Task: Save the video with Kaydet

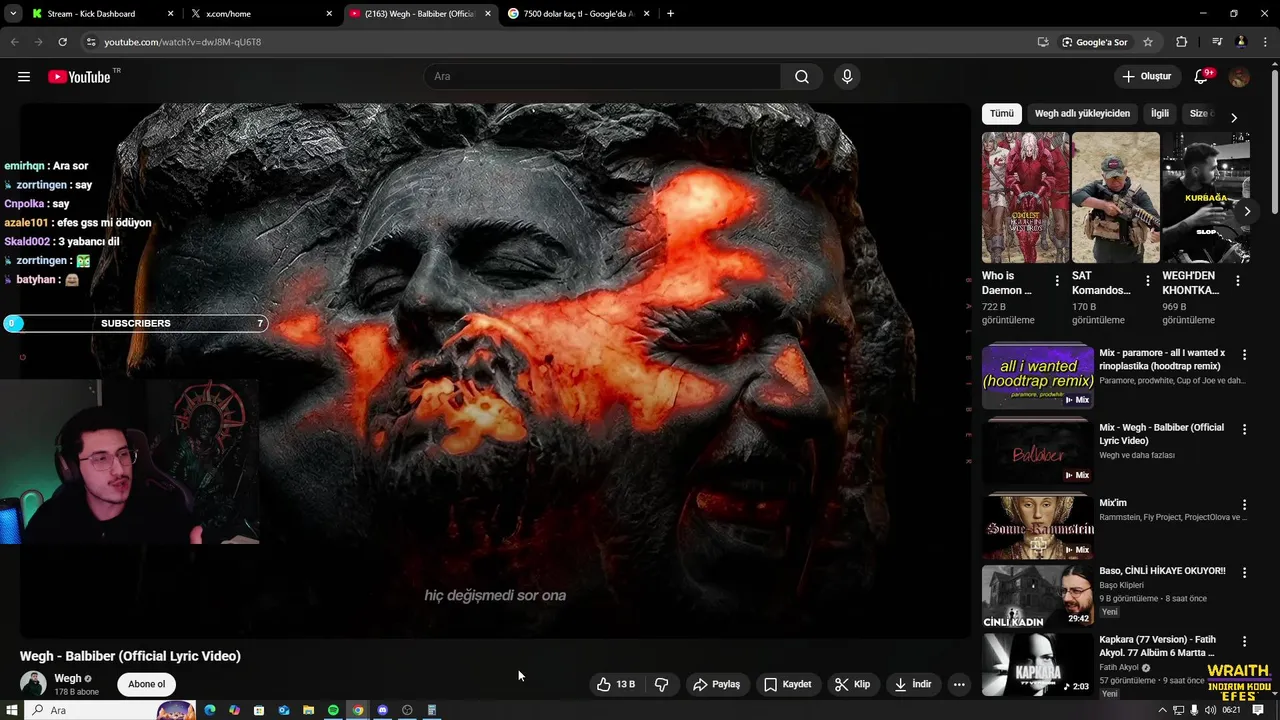Action: 788,684
